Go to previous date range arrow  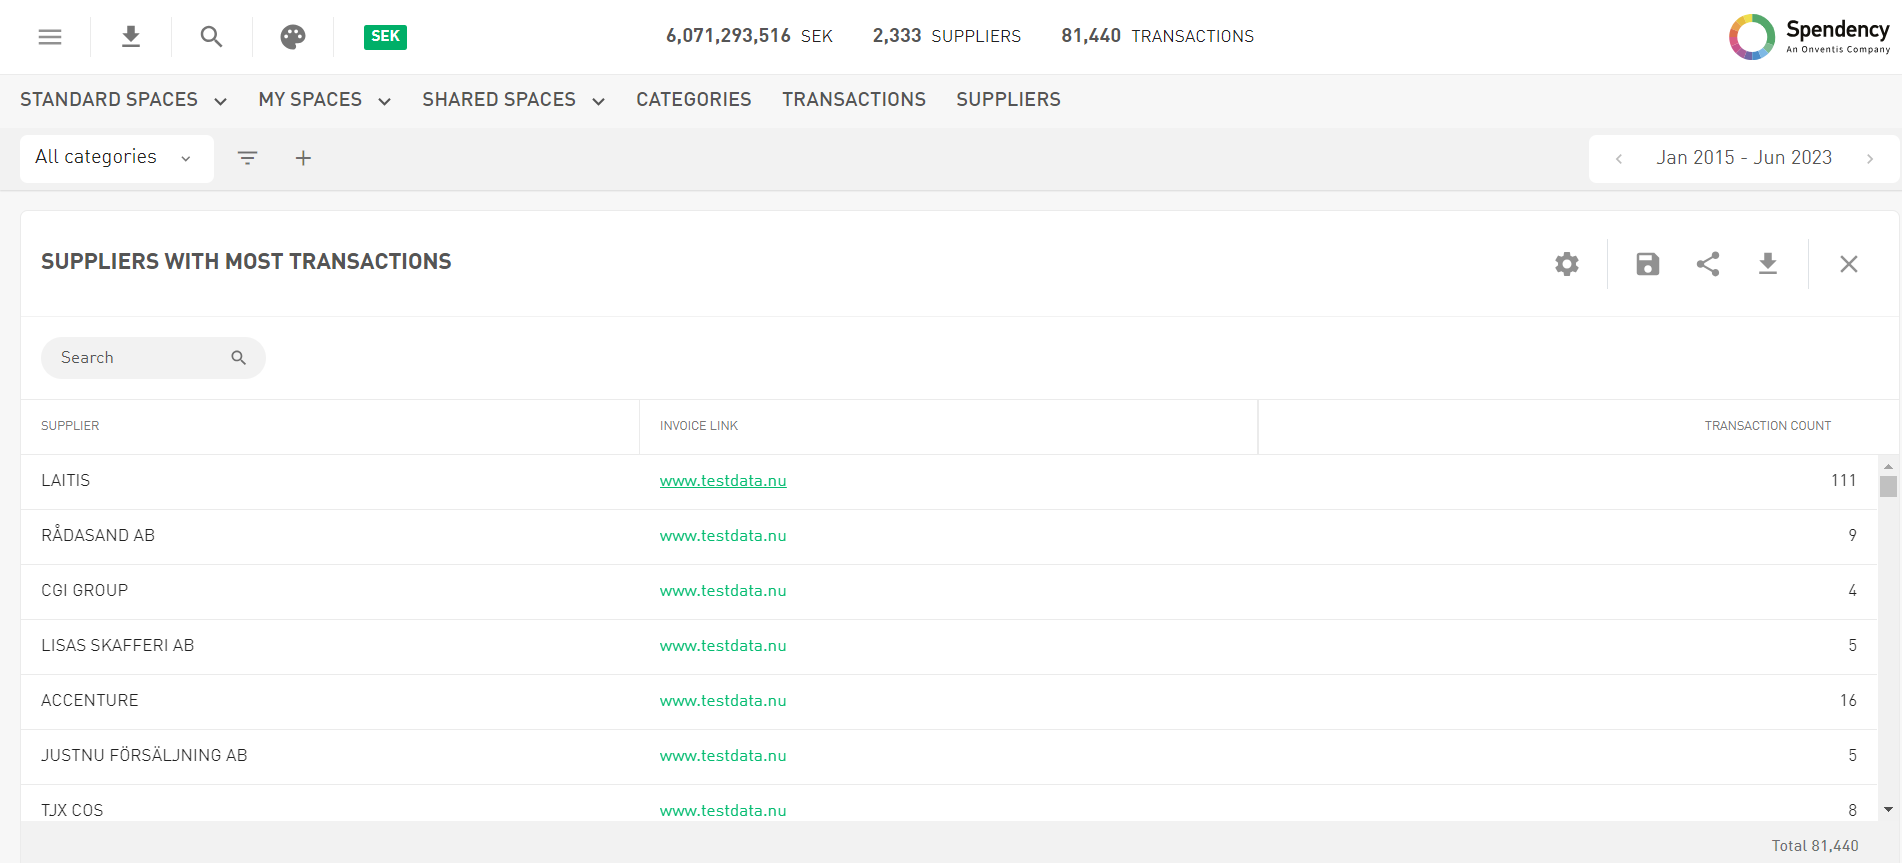point(1619,159)
